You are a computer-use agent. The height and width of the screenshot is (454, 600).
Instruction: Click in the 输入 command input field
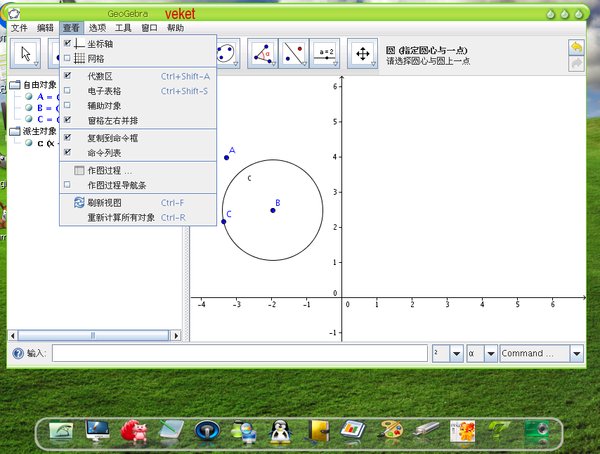pyautogui.click(x=238, y=353)
